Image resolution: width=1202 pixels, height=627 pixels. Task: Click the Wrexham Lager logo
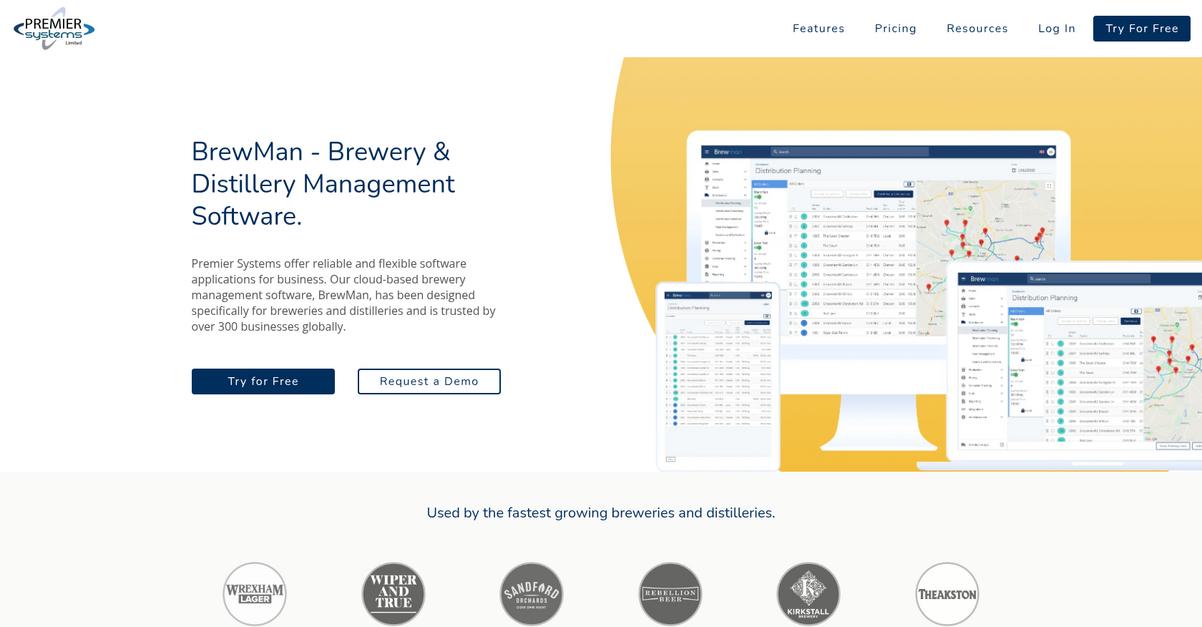point(254,594)
